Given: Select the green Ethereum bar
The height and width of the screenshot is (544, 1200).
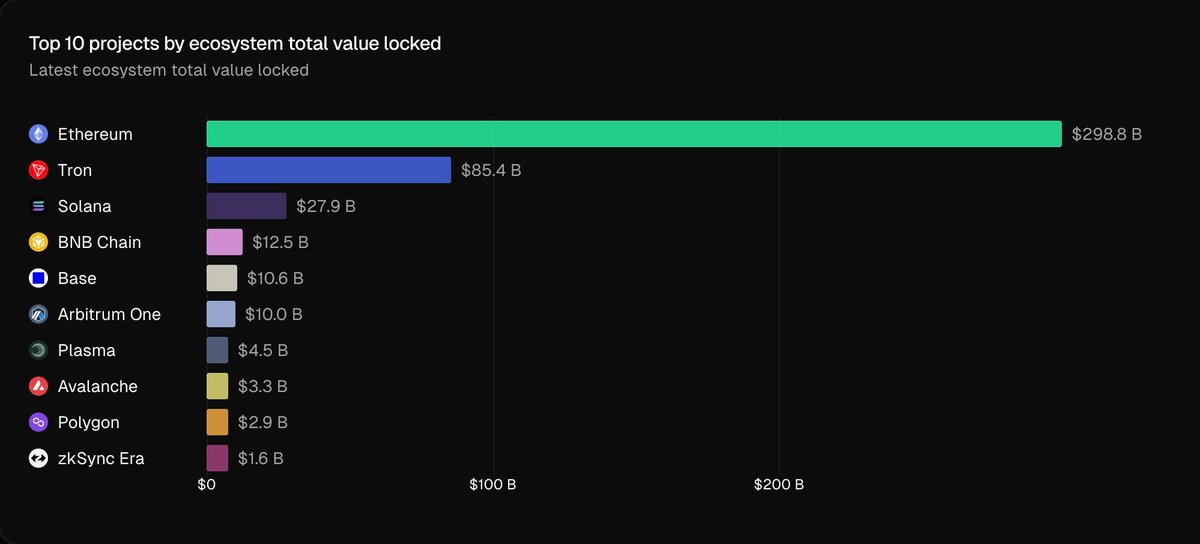Looking at the screenshot, I should click(633, 134).
